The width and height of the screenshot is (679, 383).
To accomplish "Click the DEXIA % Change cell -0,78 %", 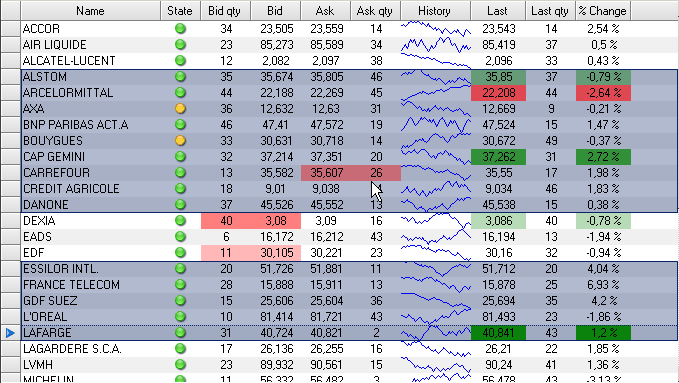I will (603, 221).
